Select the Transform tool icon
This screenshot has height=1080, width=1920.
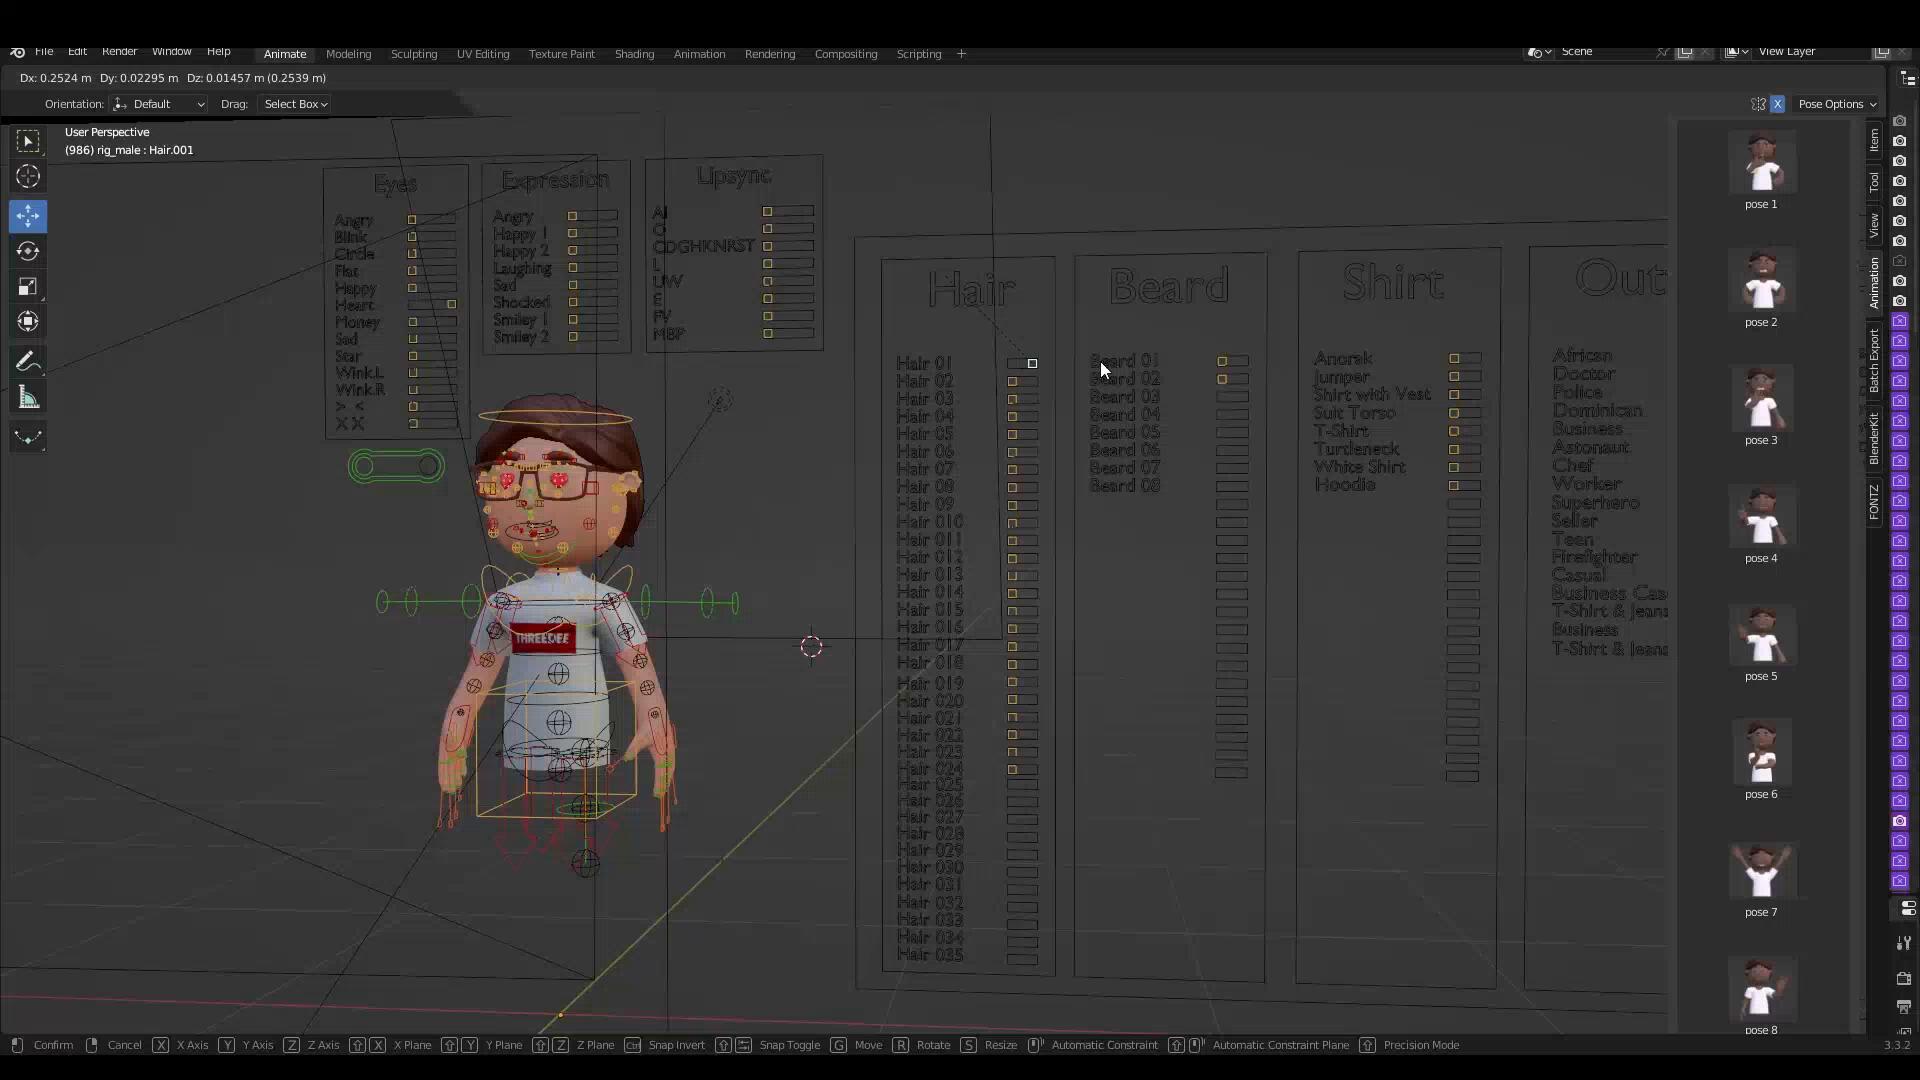tap(28, 322)
